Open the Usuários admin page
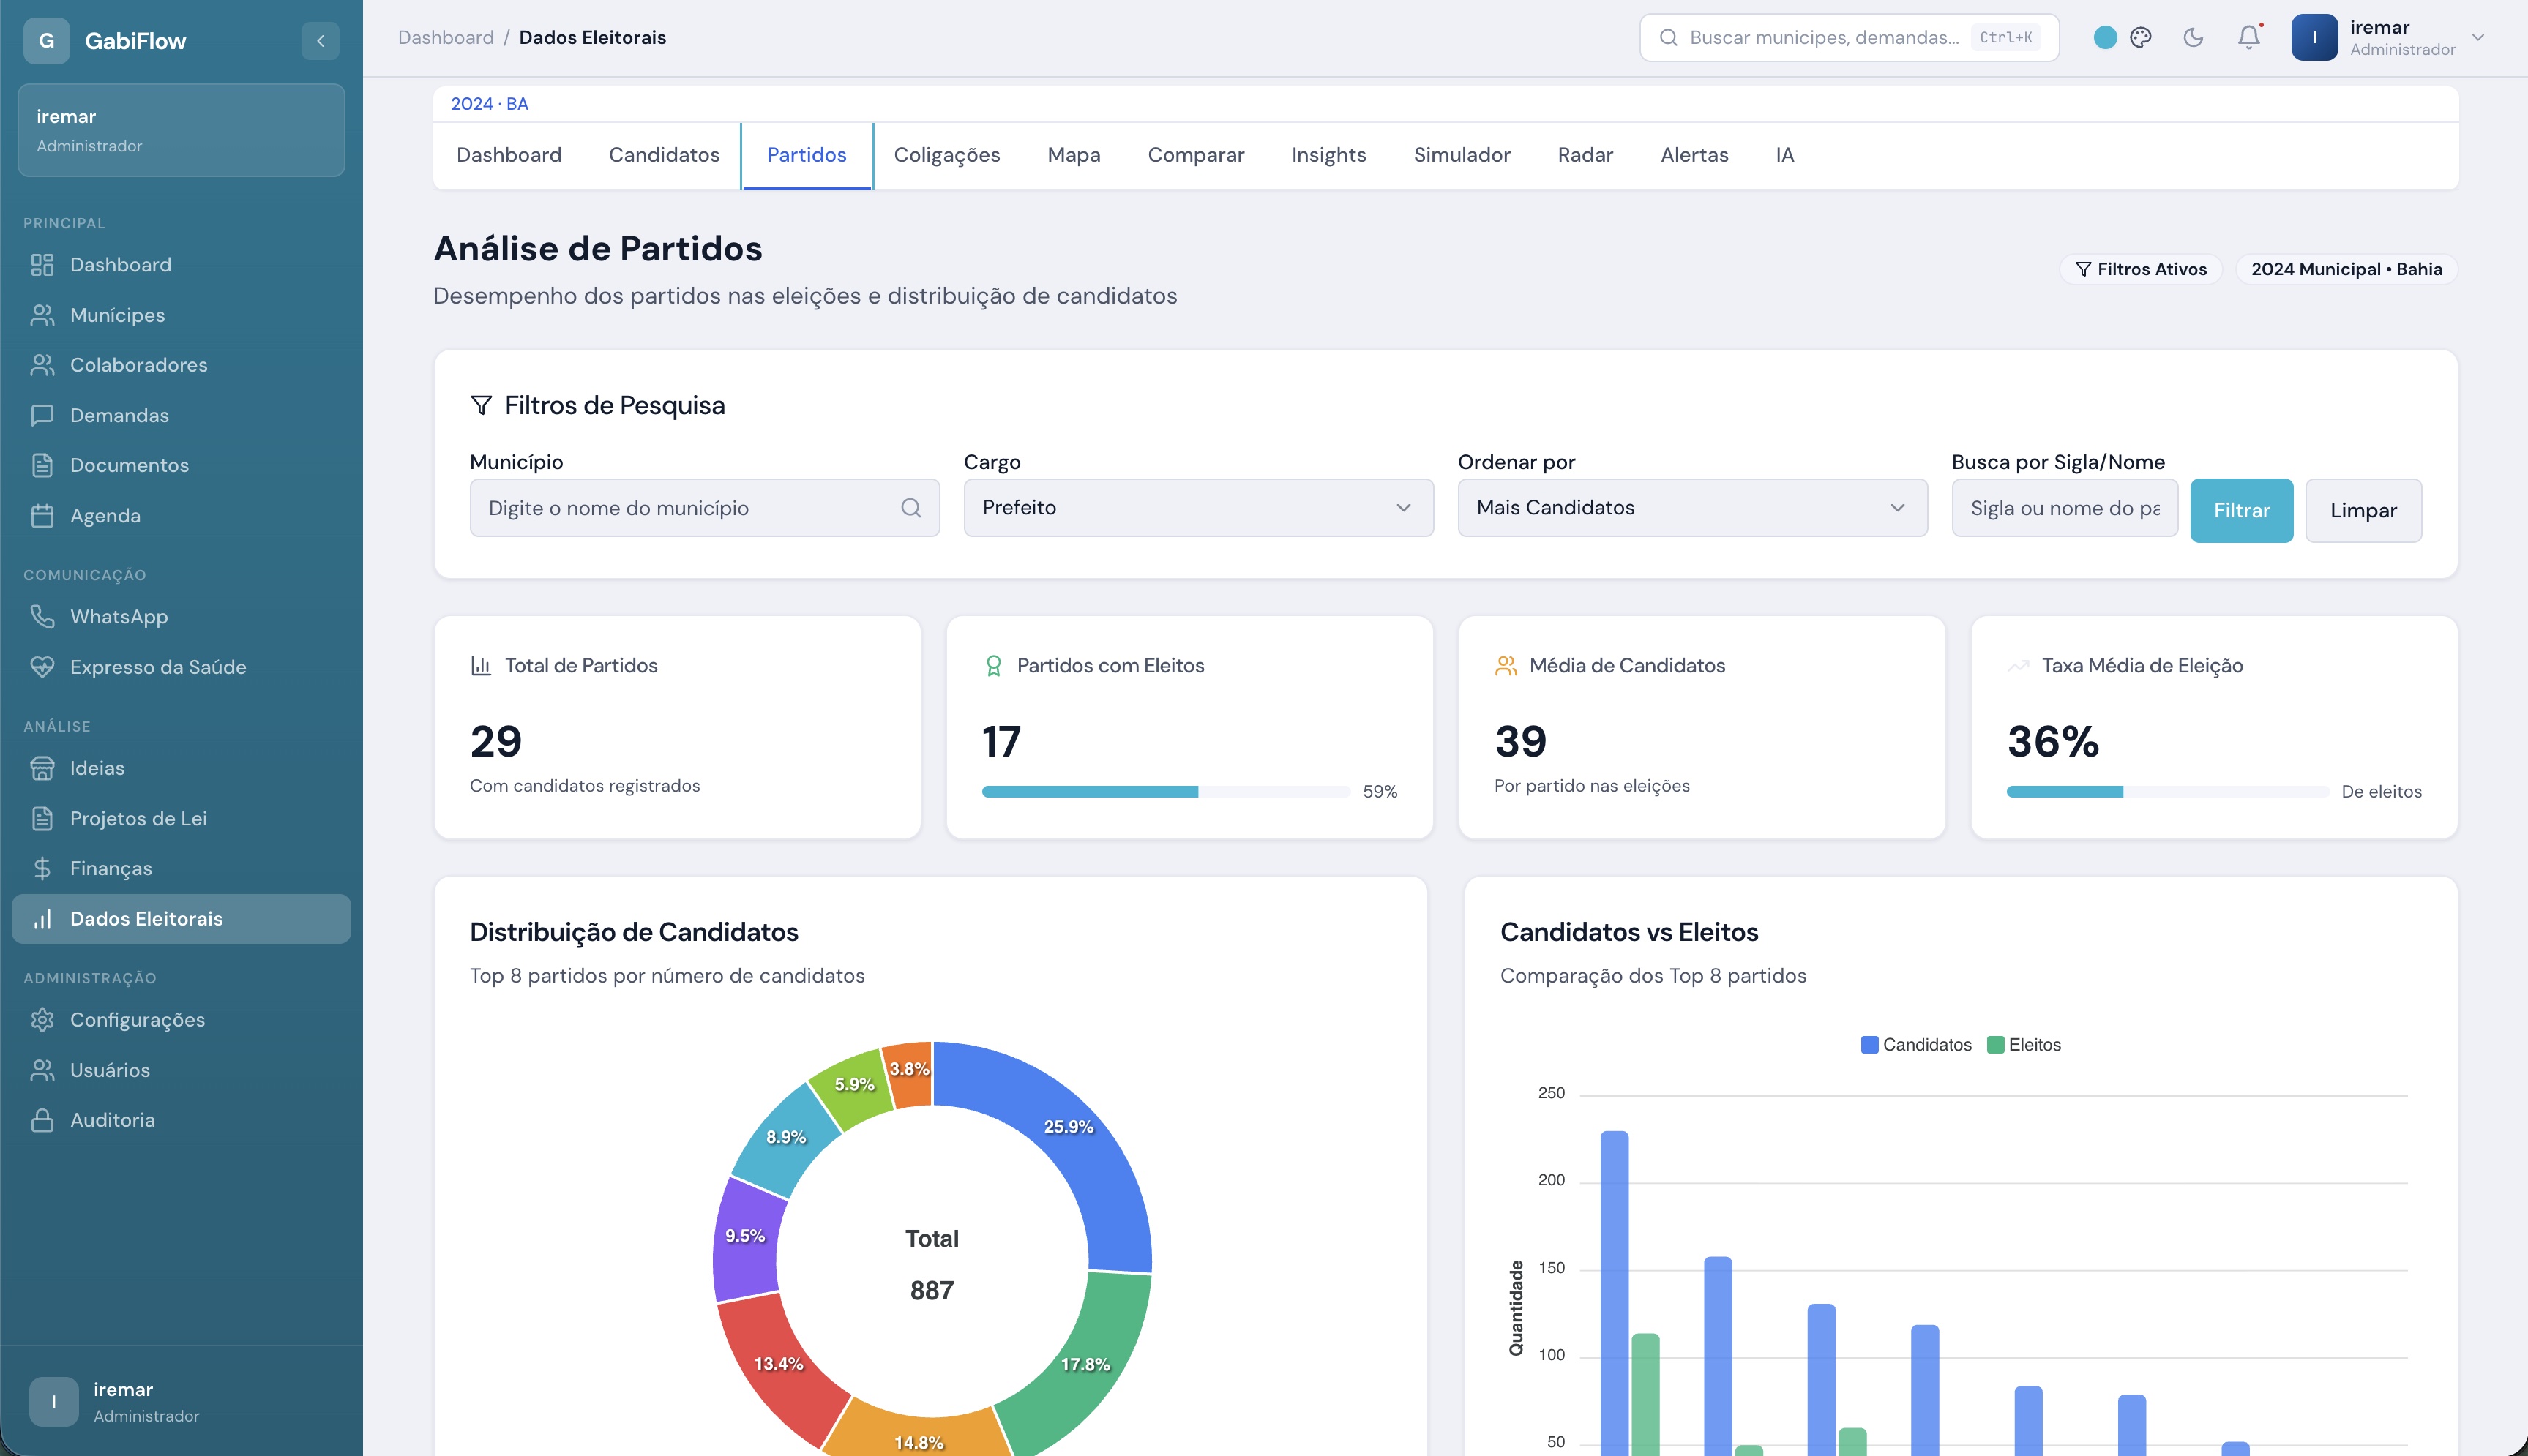The image size is (2528, 1456). [x=181, y=1070]
